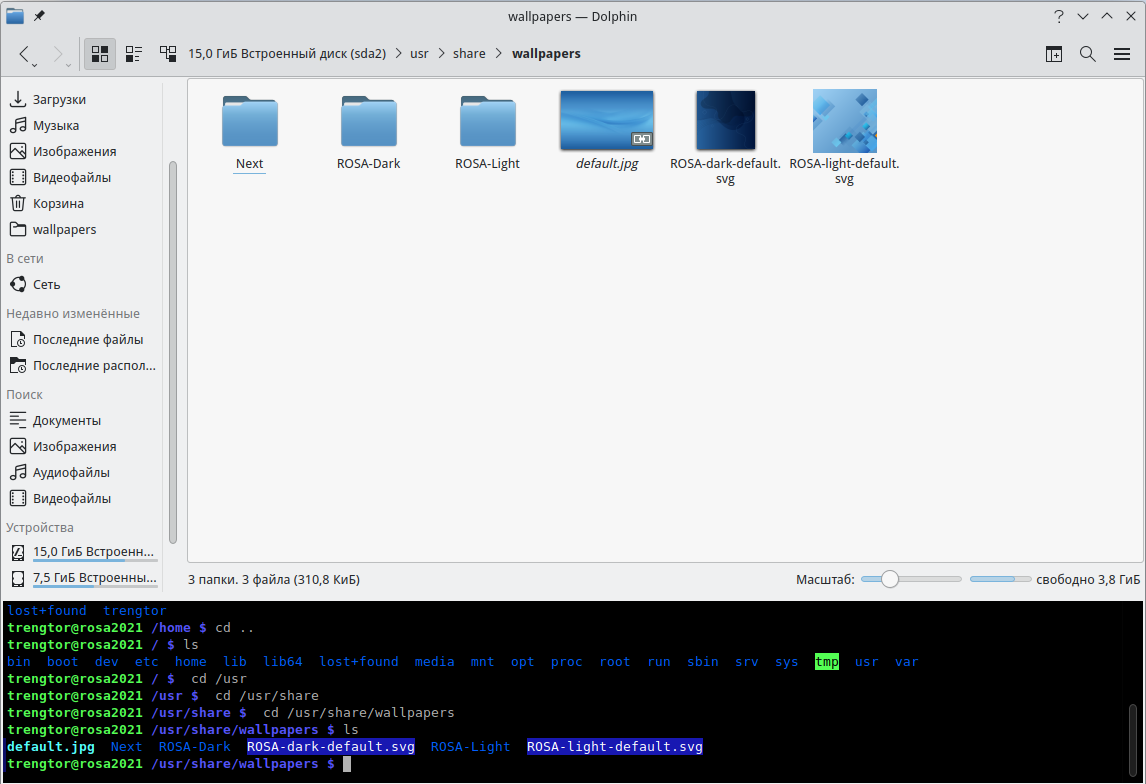1146x784 pixels.
Task: Click the help question mark button
Action: (1058, 16)
